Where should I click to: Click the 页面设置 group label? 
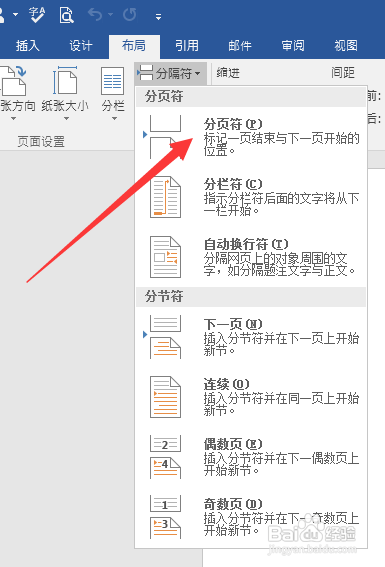click(x=41, y=141)
